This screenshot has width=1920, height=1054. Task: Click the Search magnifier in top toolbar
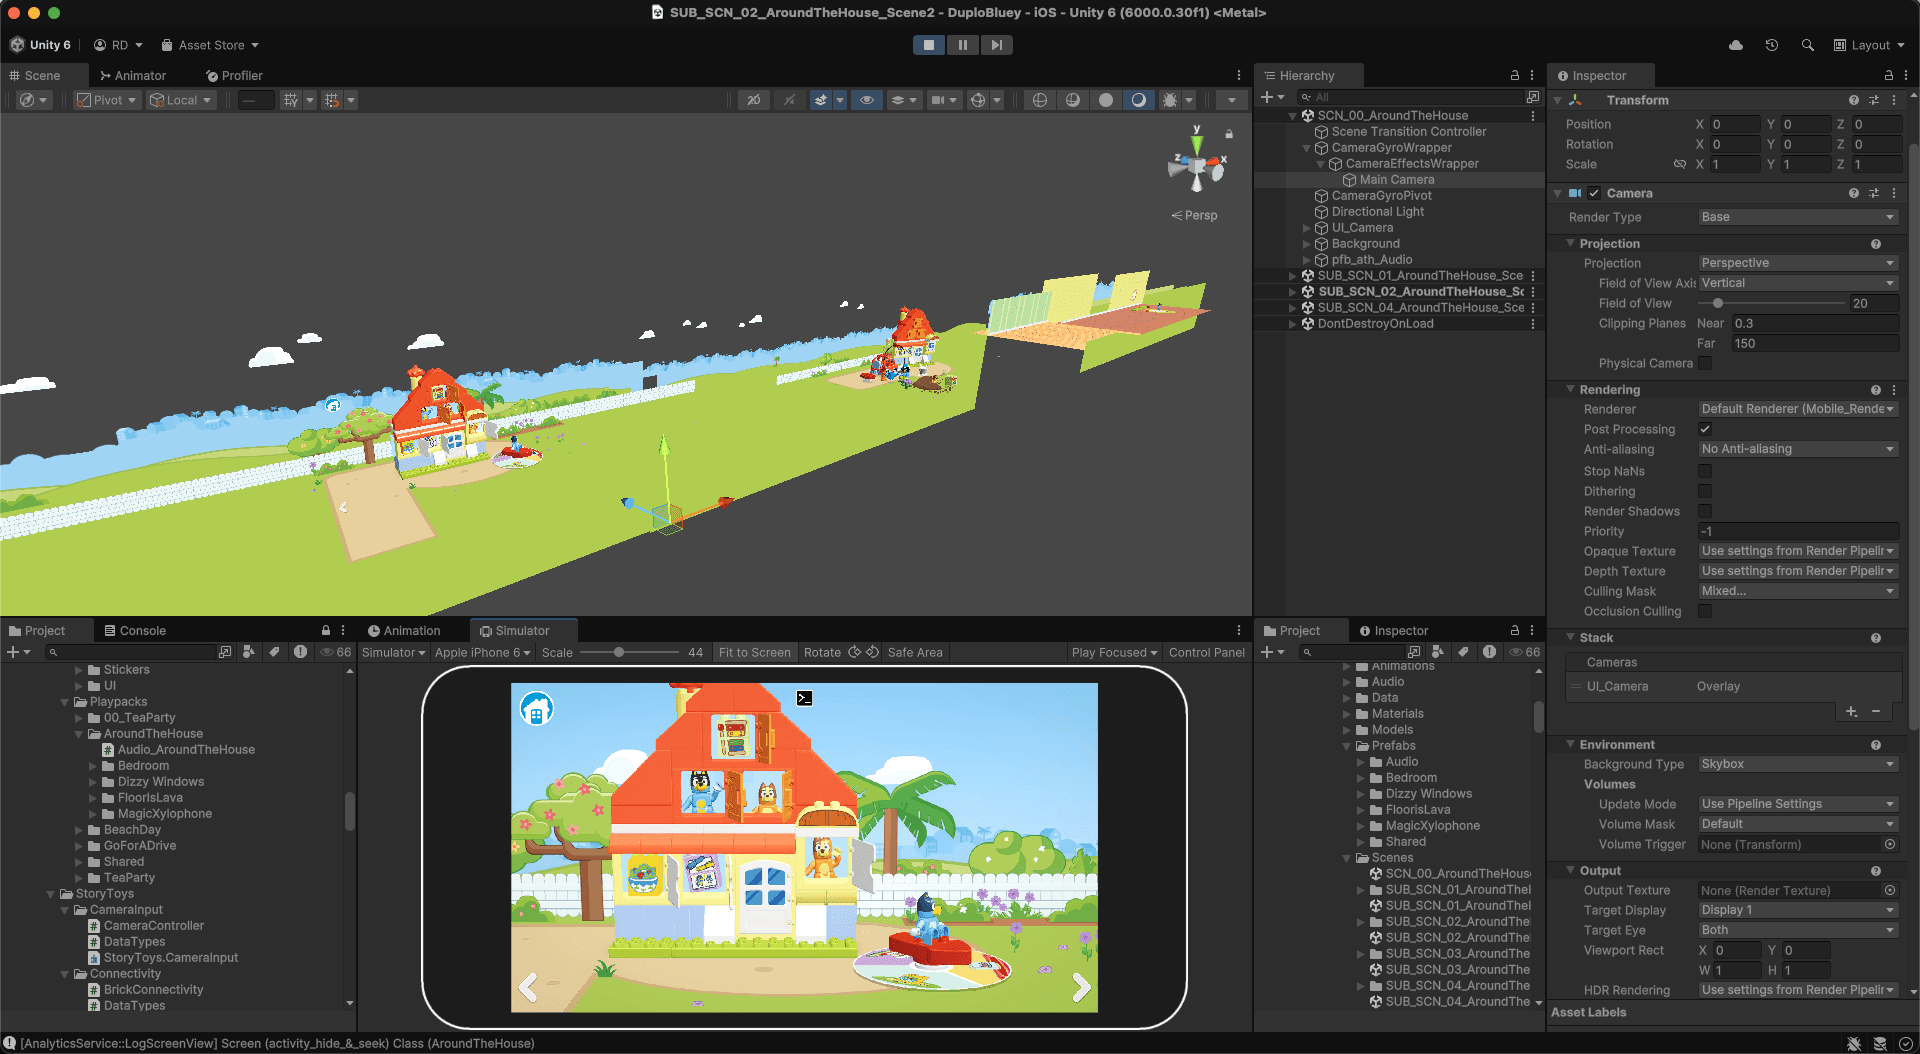pos(1807,45)
